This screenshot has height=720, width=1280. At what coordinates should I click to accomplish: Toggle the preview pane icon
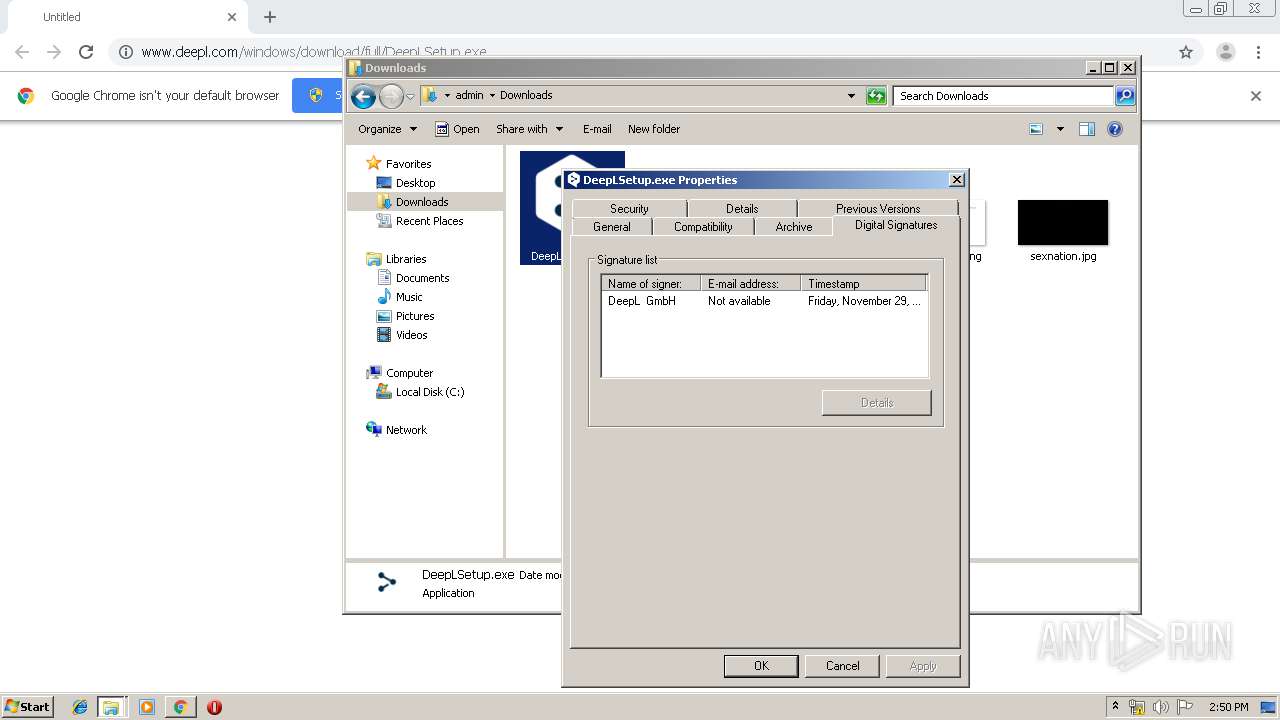[1087, 129]
